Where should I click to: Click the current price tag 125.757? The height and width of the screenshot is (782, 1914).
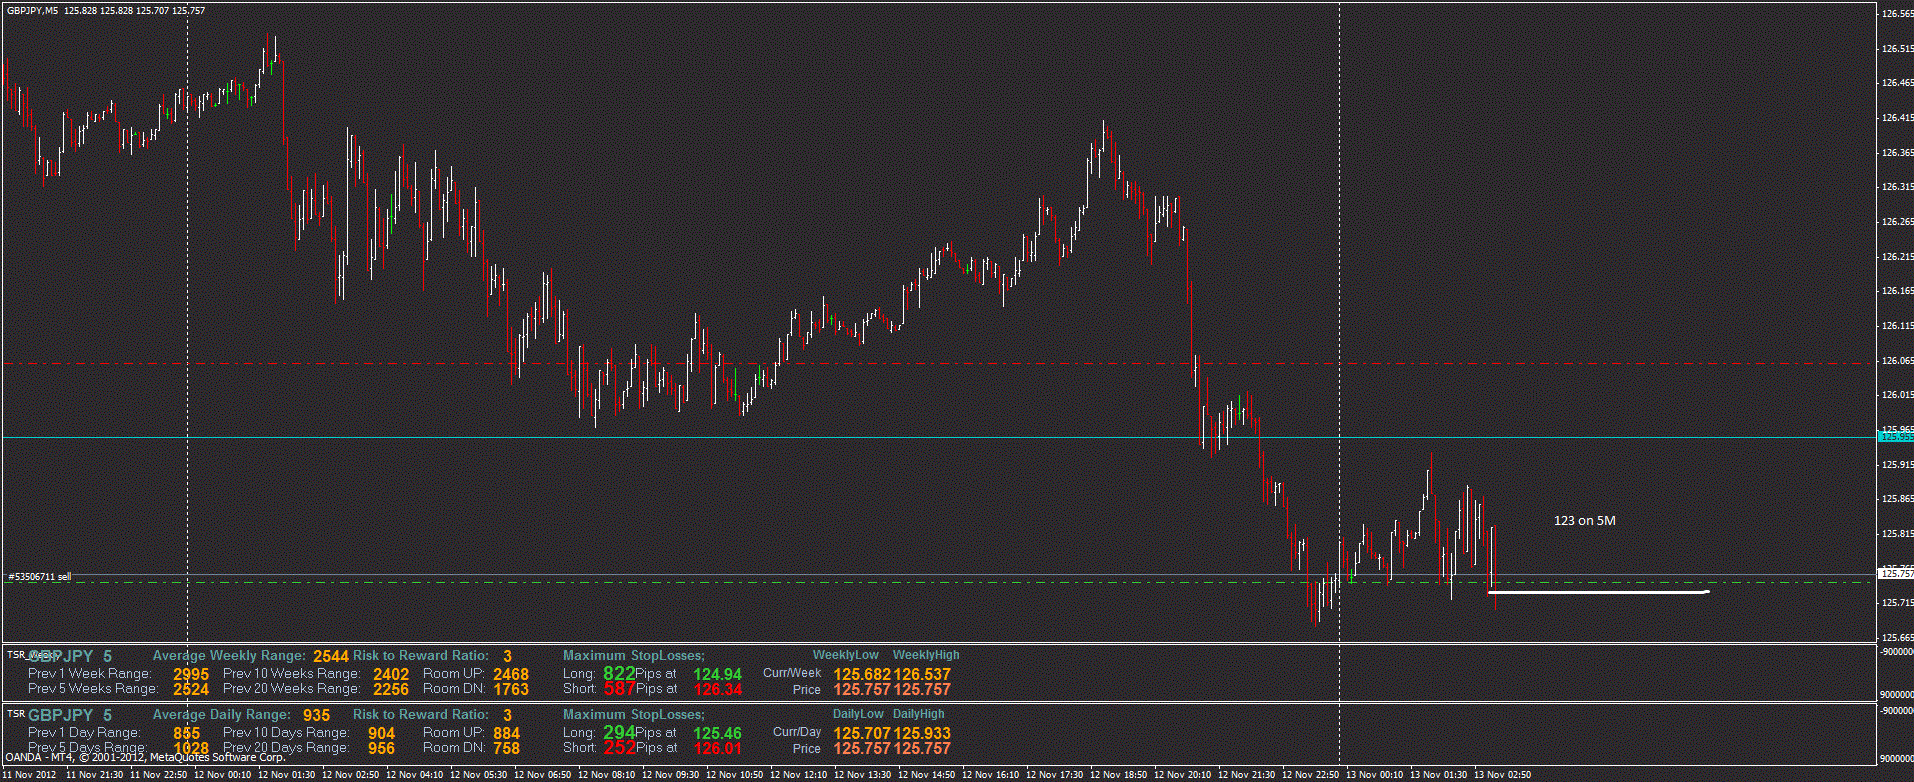[1896, 574]
